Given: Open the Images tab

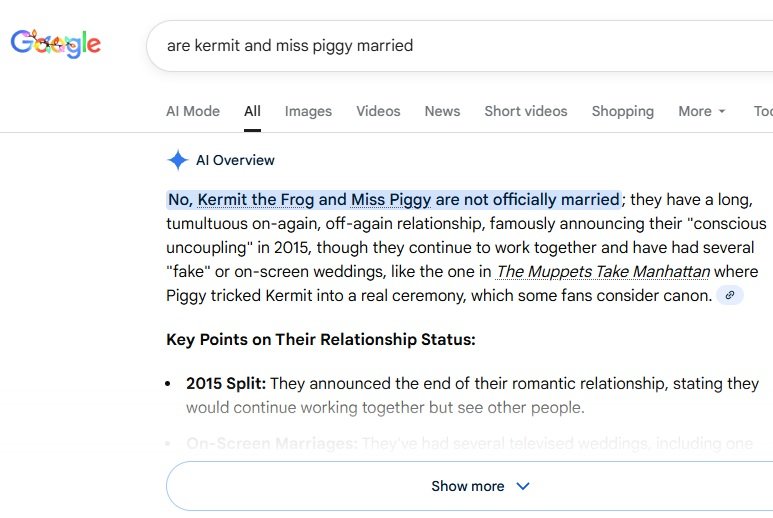Looking at the screenshot, I should click(308, 111).
